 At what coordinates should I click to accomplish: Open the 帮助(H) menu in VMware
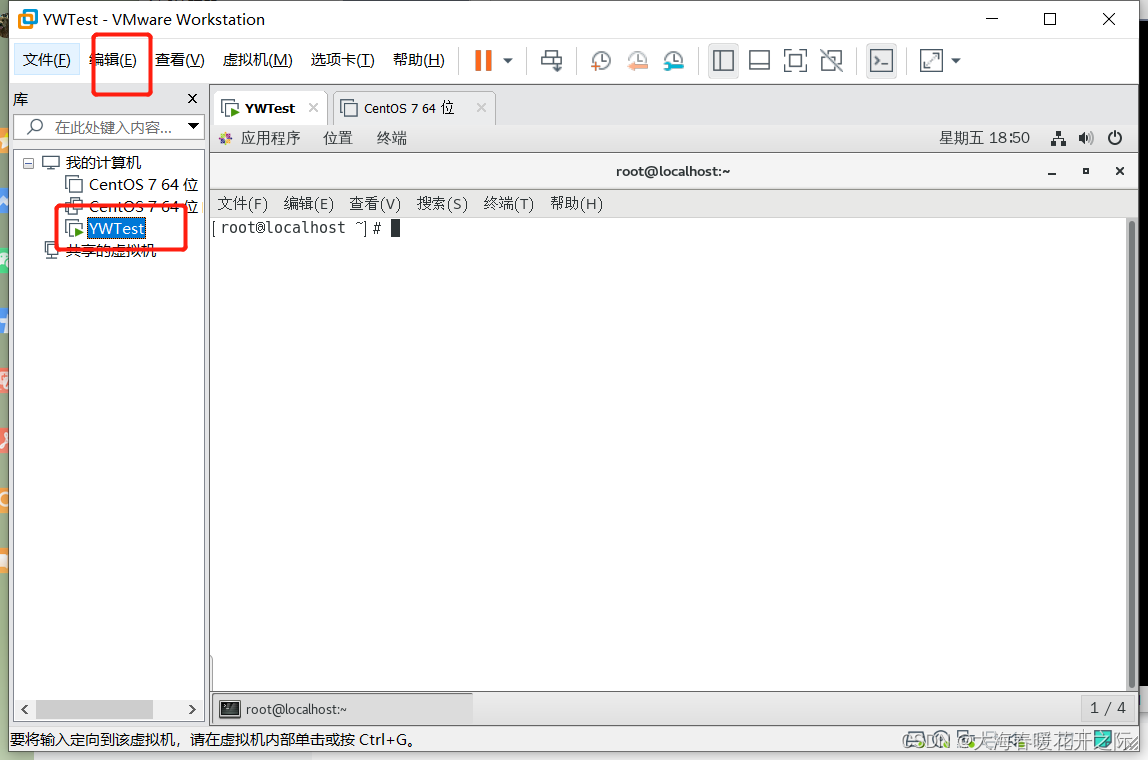click(x=419, y=60)
